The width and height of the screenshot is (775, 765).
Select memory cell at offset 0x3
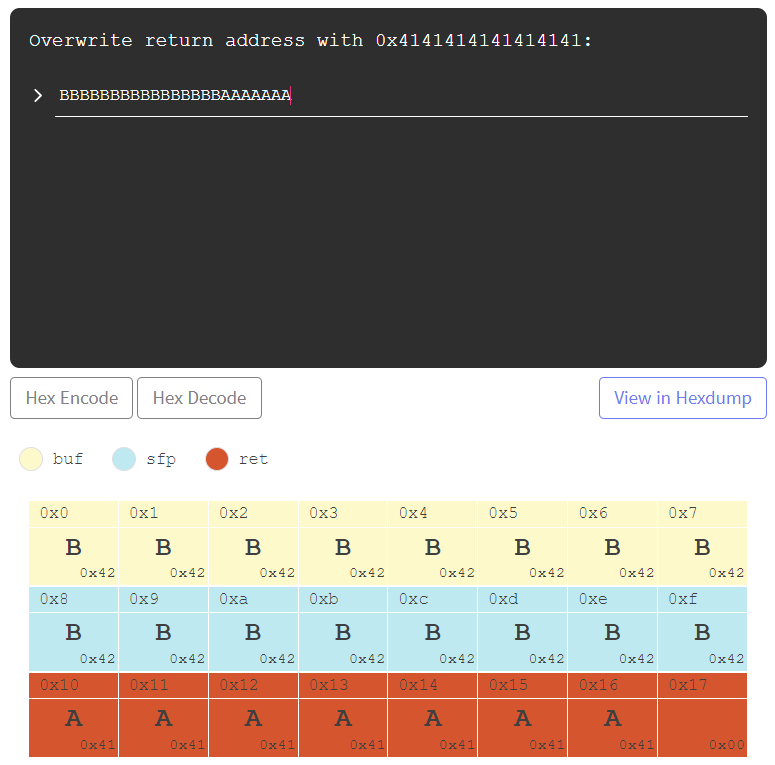coord(343,543)
